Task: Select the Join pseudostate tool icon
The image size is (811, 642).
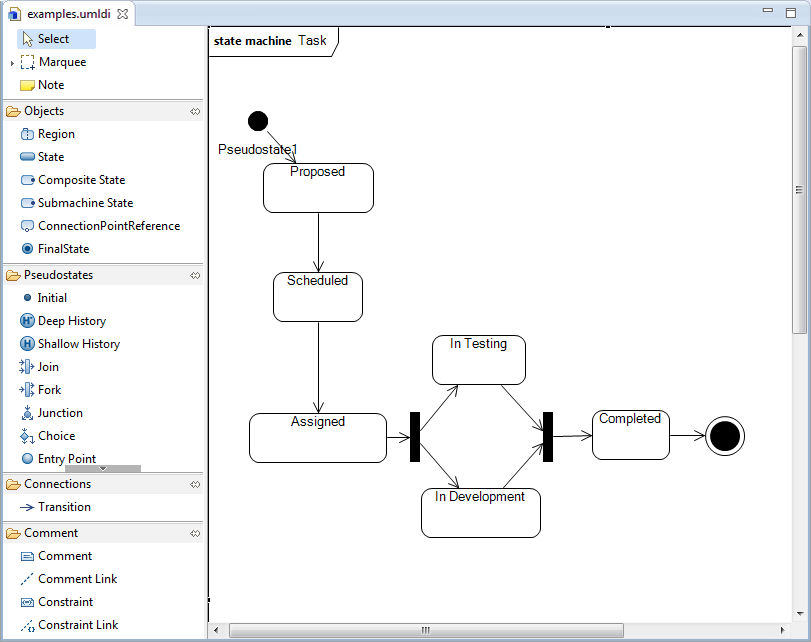Action: [27, 367]
